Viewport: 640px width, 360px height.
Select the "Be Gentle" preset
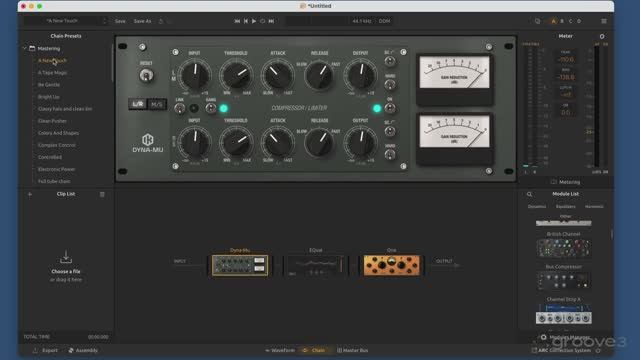49,84
